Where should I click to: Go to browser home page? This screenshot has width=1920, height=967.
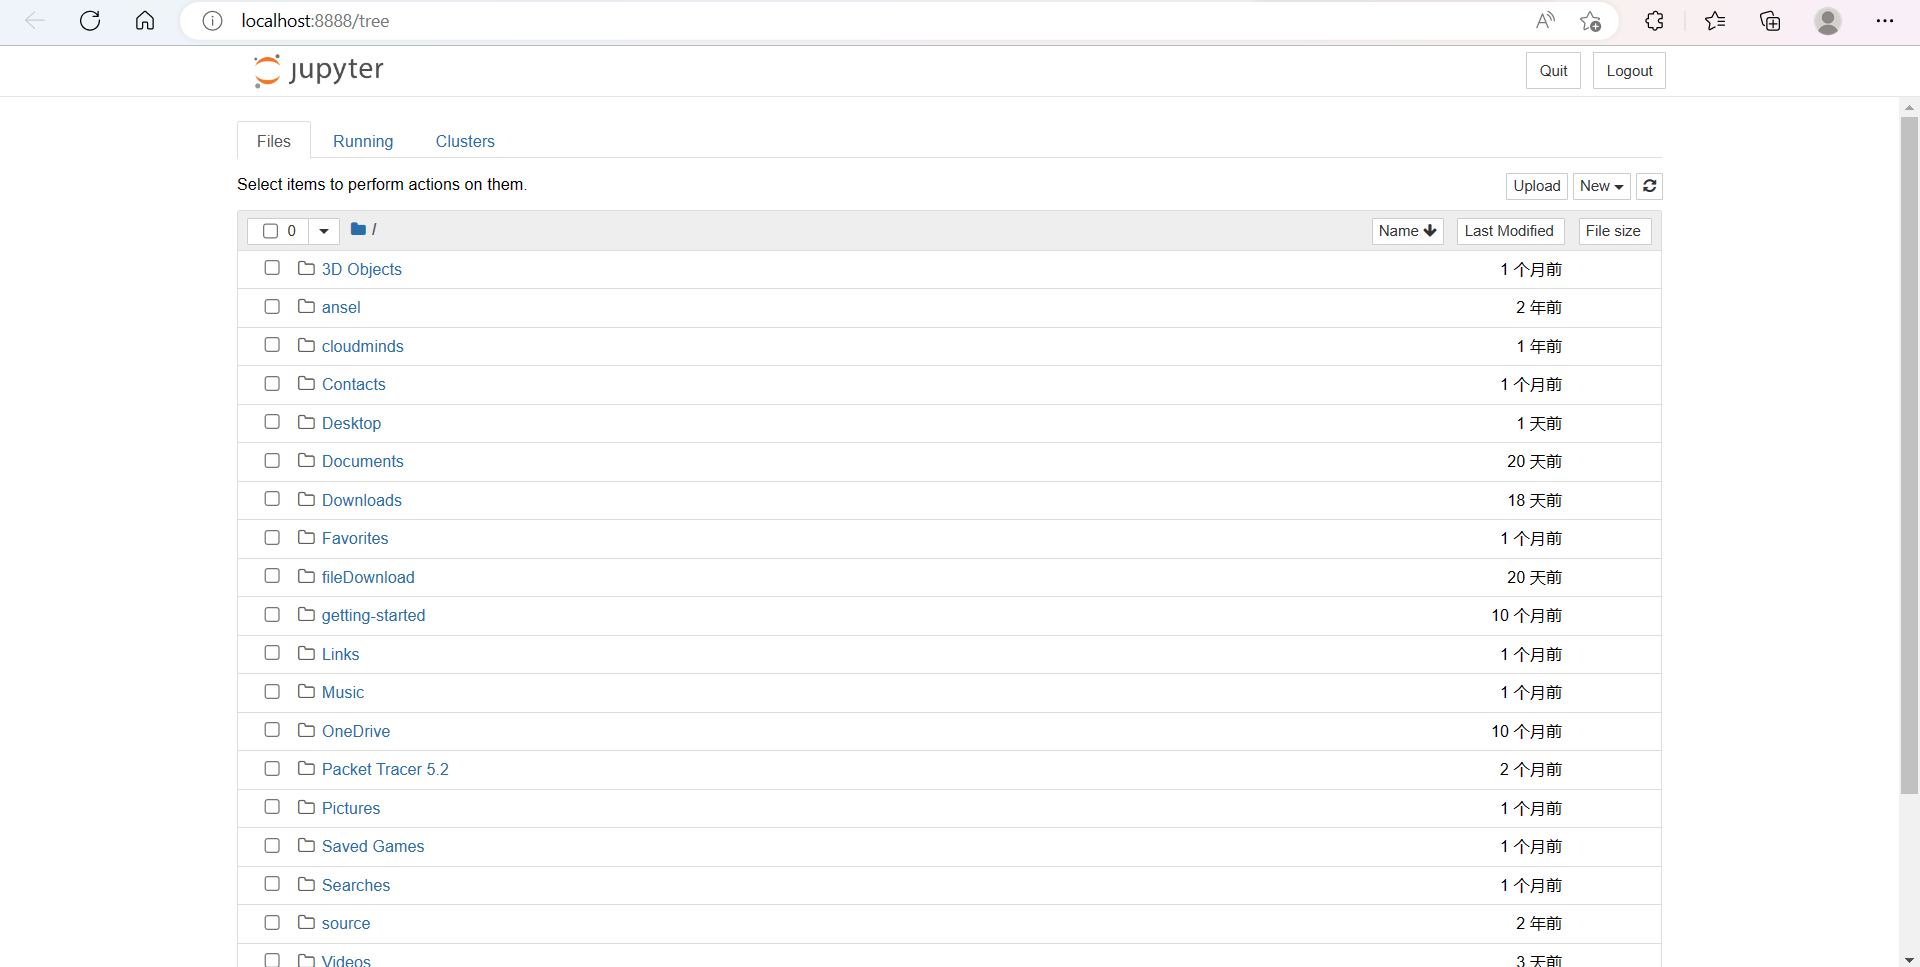[145, 21]
